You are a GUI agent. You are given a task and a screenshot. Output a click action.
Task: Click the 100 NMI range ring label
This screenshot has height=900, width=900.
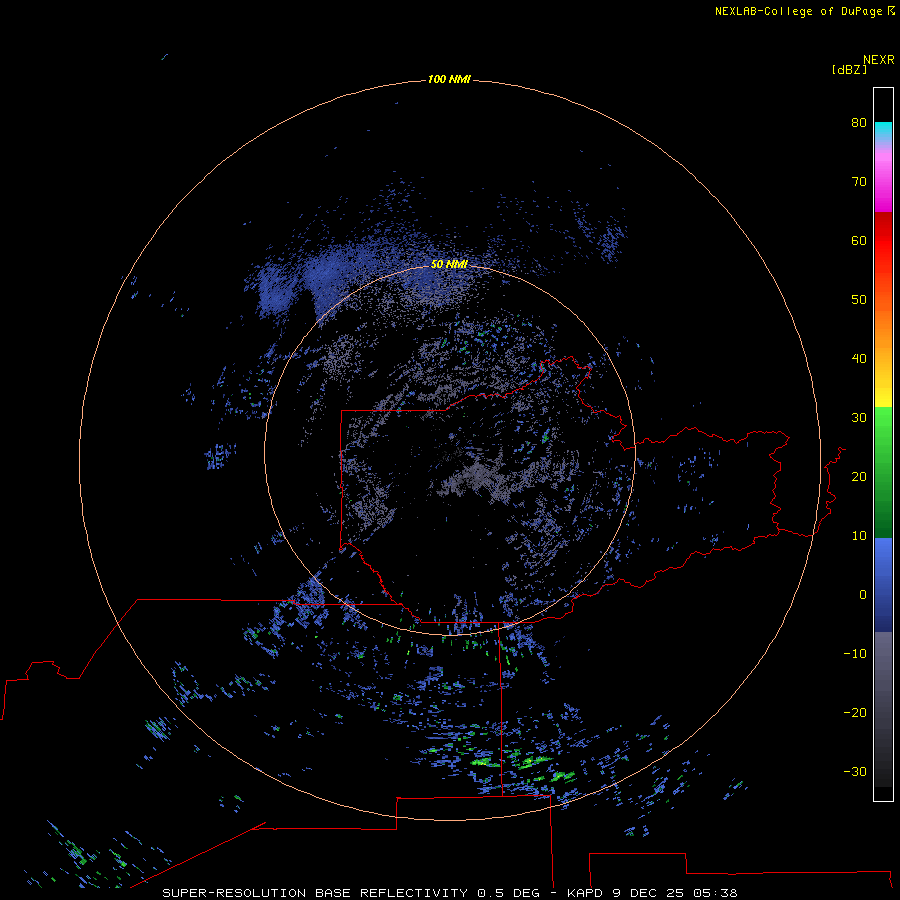(x=449, y=79)
